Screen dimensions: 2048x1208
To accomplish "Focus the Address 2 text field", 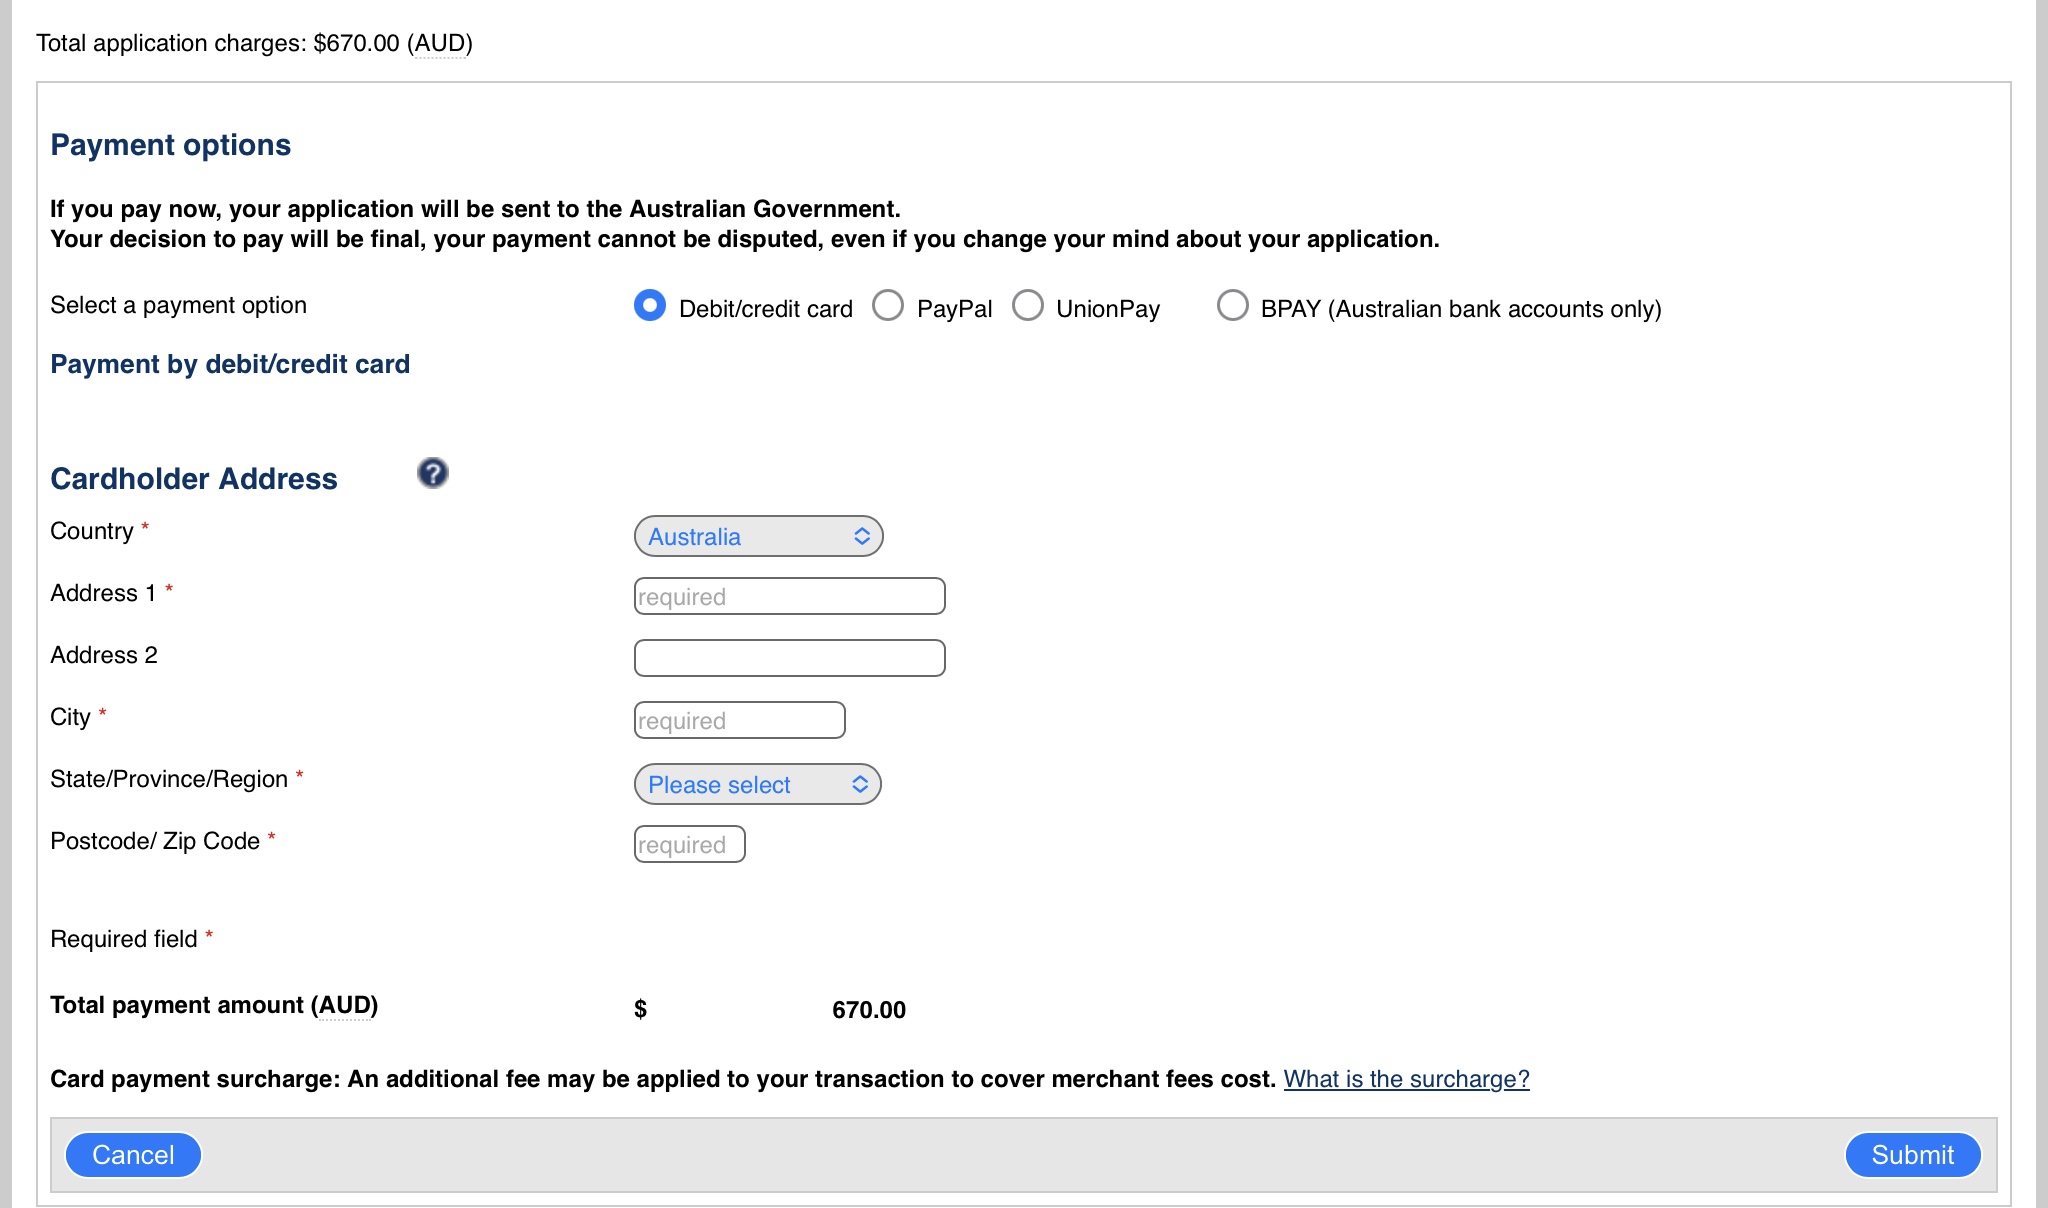I will pyautogui.click(x=790, y=658).
